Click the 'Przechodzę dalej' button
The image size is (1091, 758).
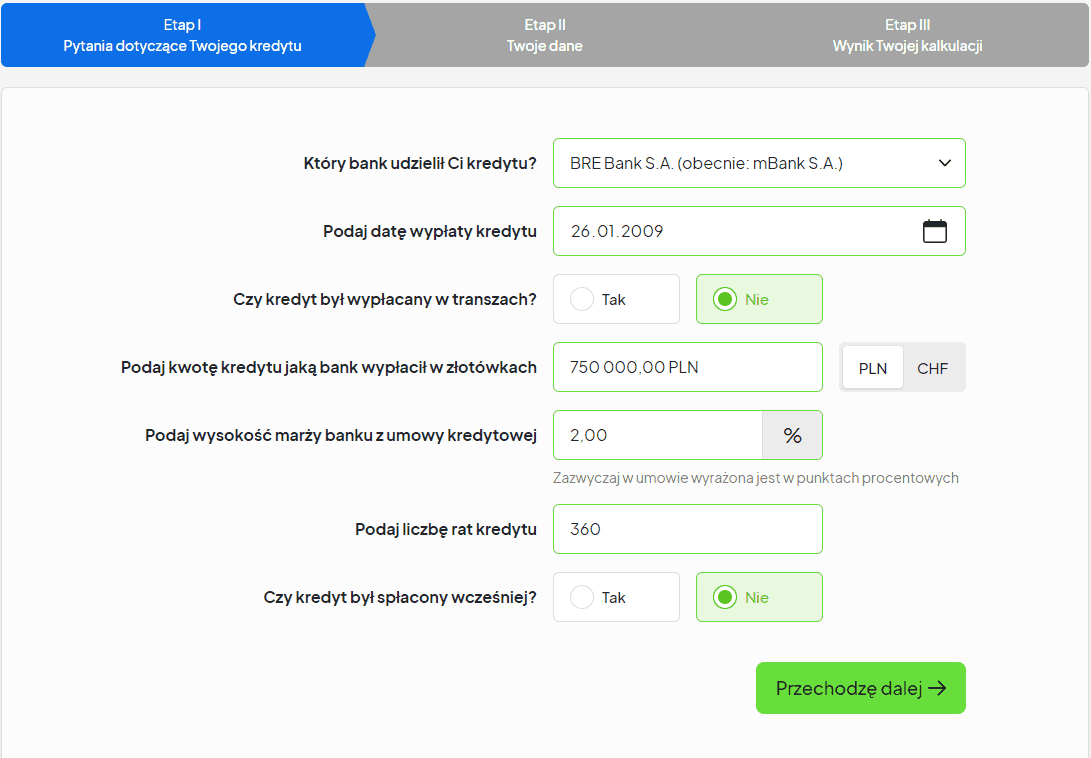[861, 688]
